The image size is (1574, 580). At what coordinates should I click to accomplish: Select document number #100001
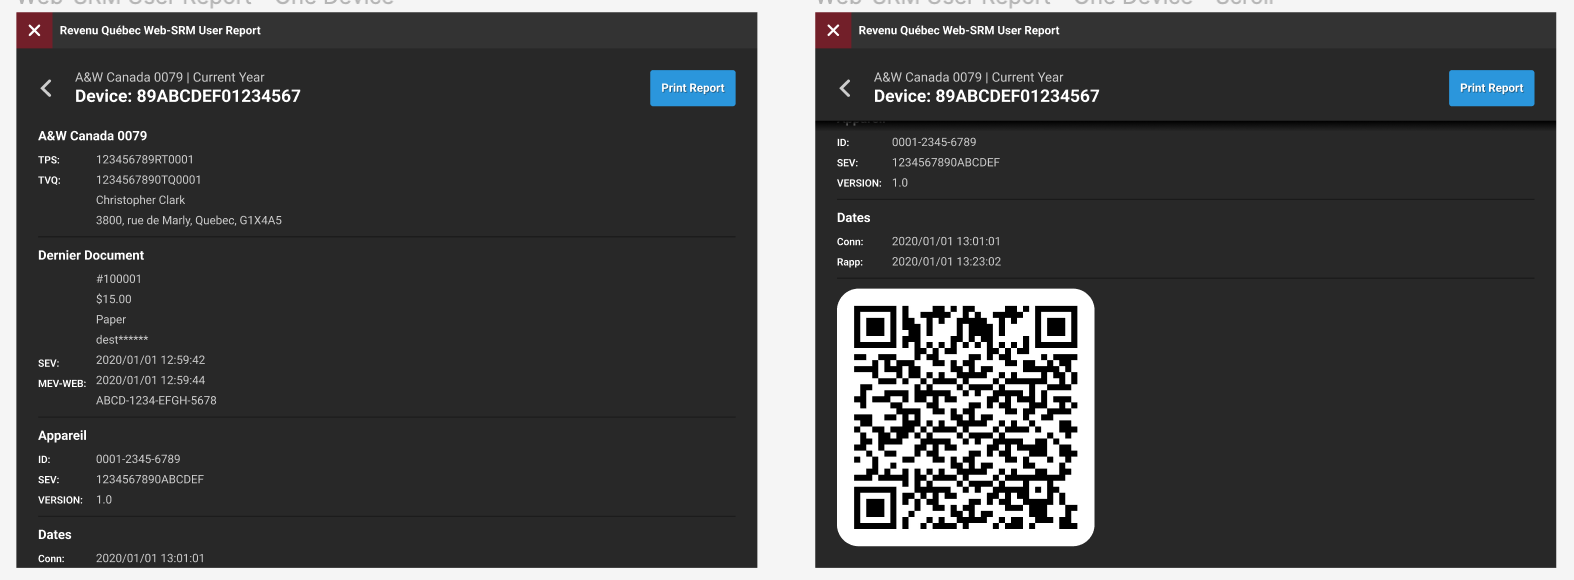pyautogui.click(x=119, y=280)
